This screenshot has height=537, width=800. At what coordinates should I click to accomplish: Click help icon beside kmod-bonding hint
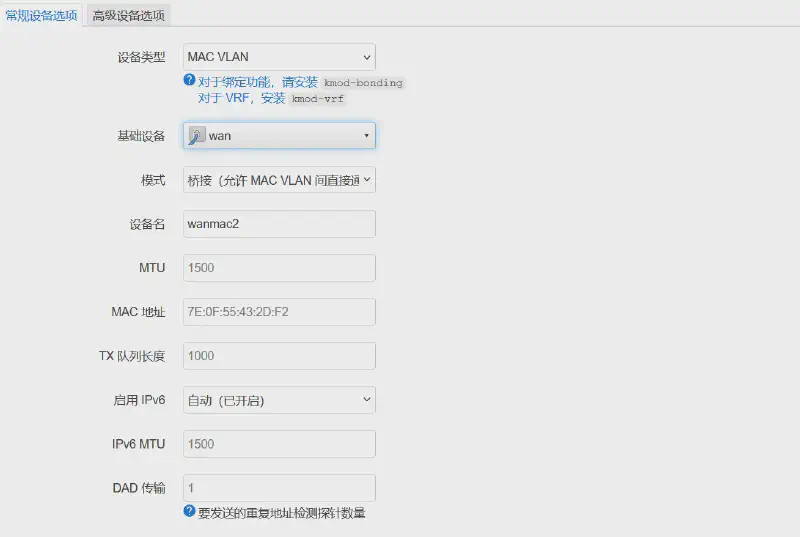[189, 81]
